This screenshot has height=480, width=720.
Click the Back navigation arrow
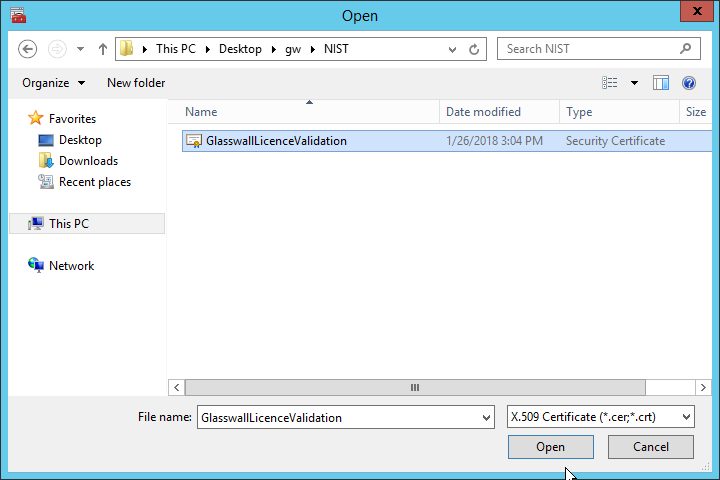click(28, 49)
